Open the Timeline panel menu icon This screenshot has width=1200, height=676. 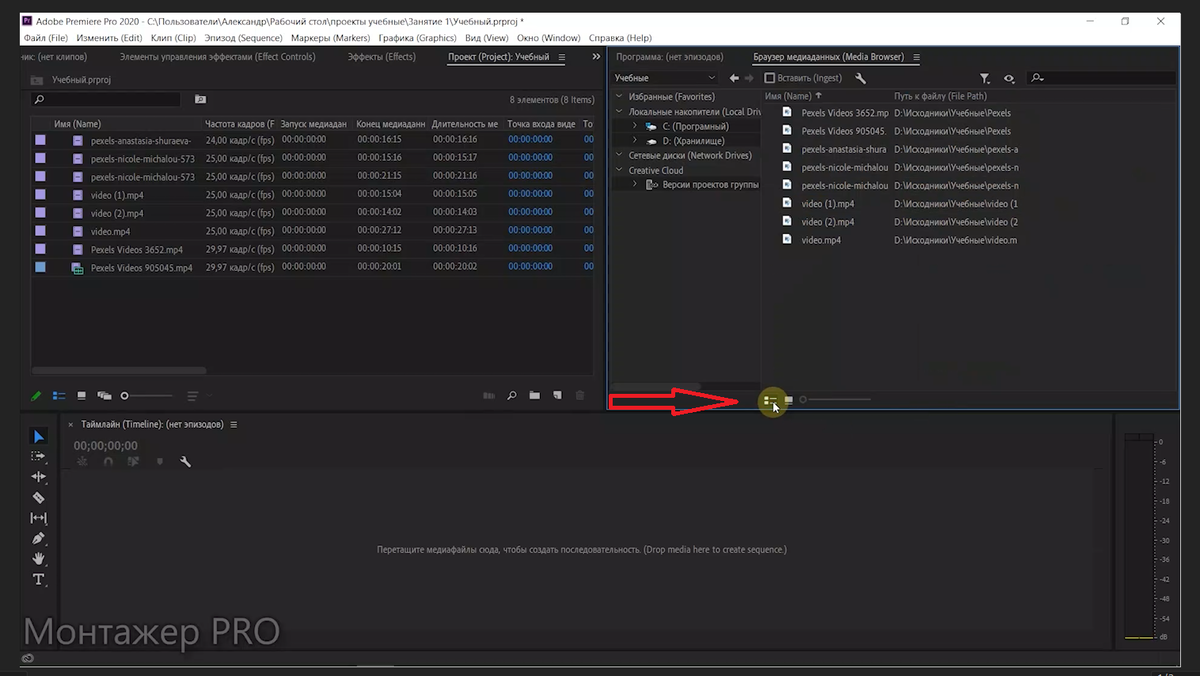click(x=234, y=425)
